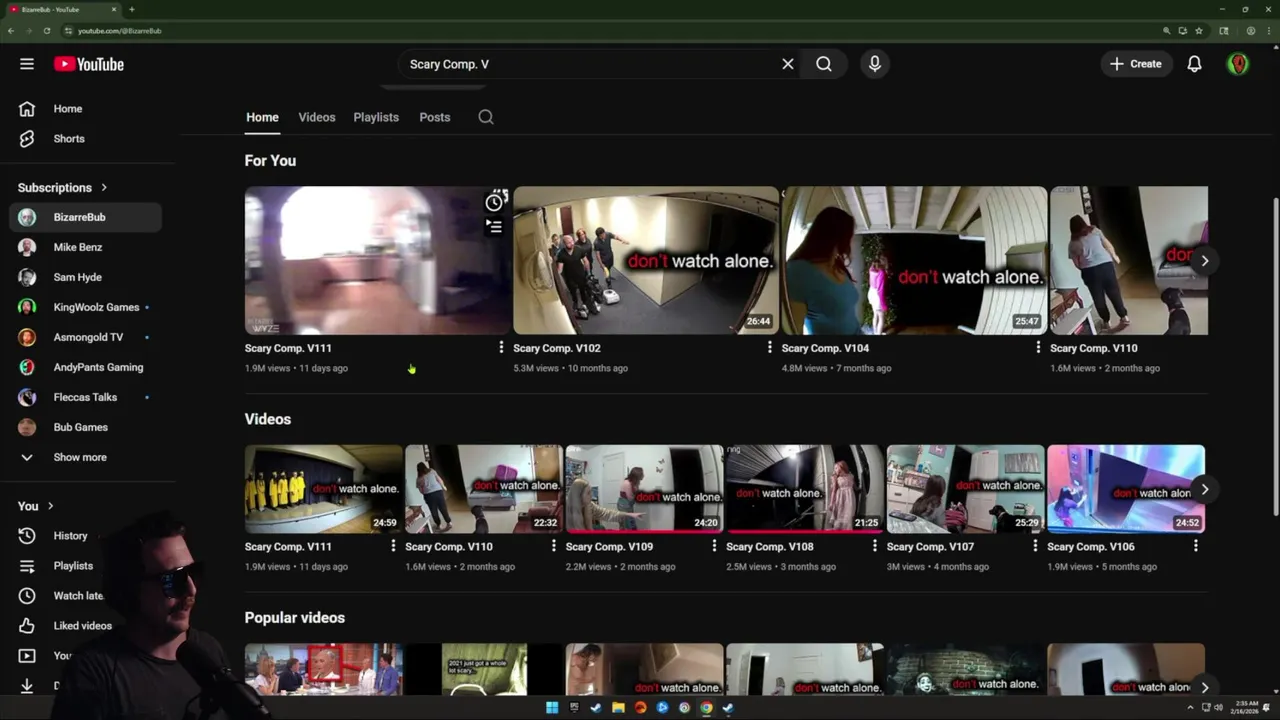Open Shorts in the sidebar
This screenshot has height=720, width=1280.
pyautogui.click(x=85, y=139)
